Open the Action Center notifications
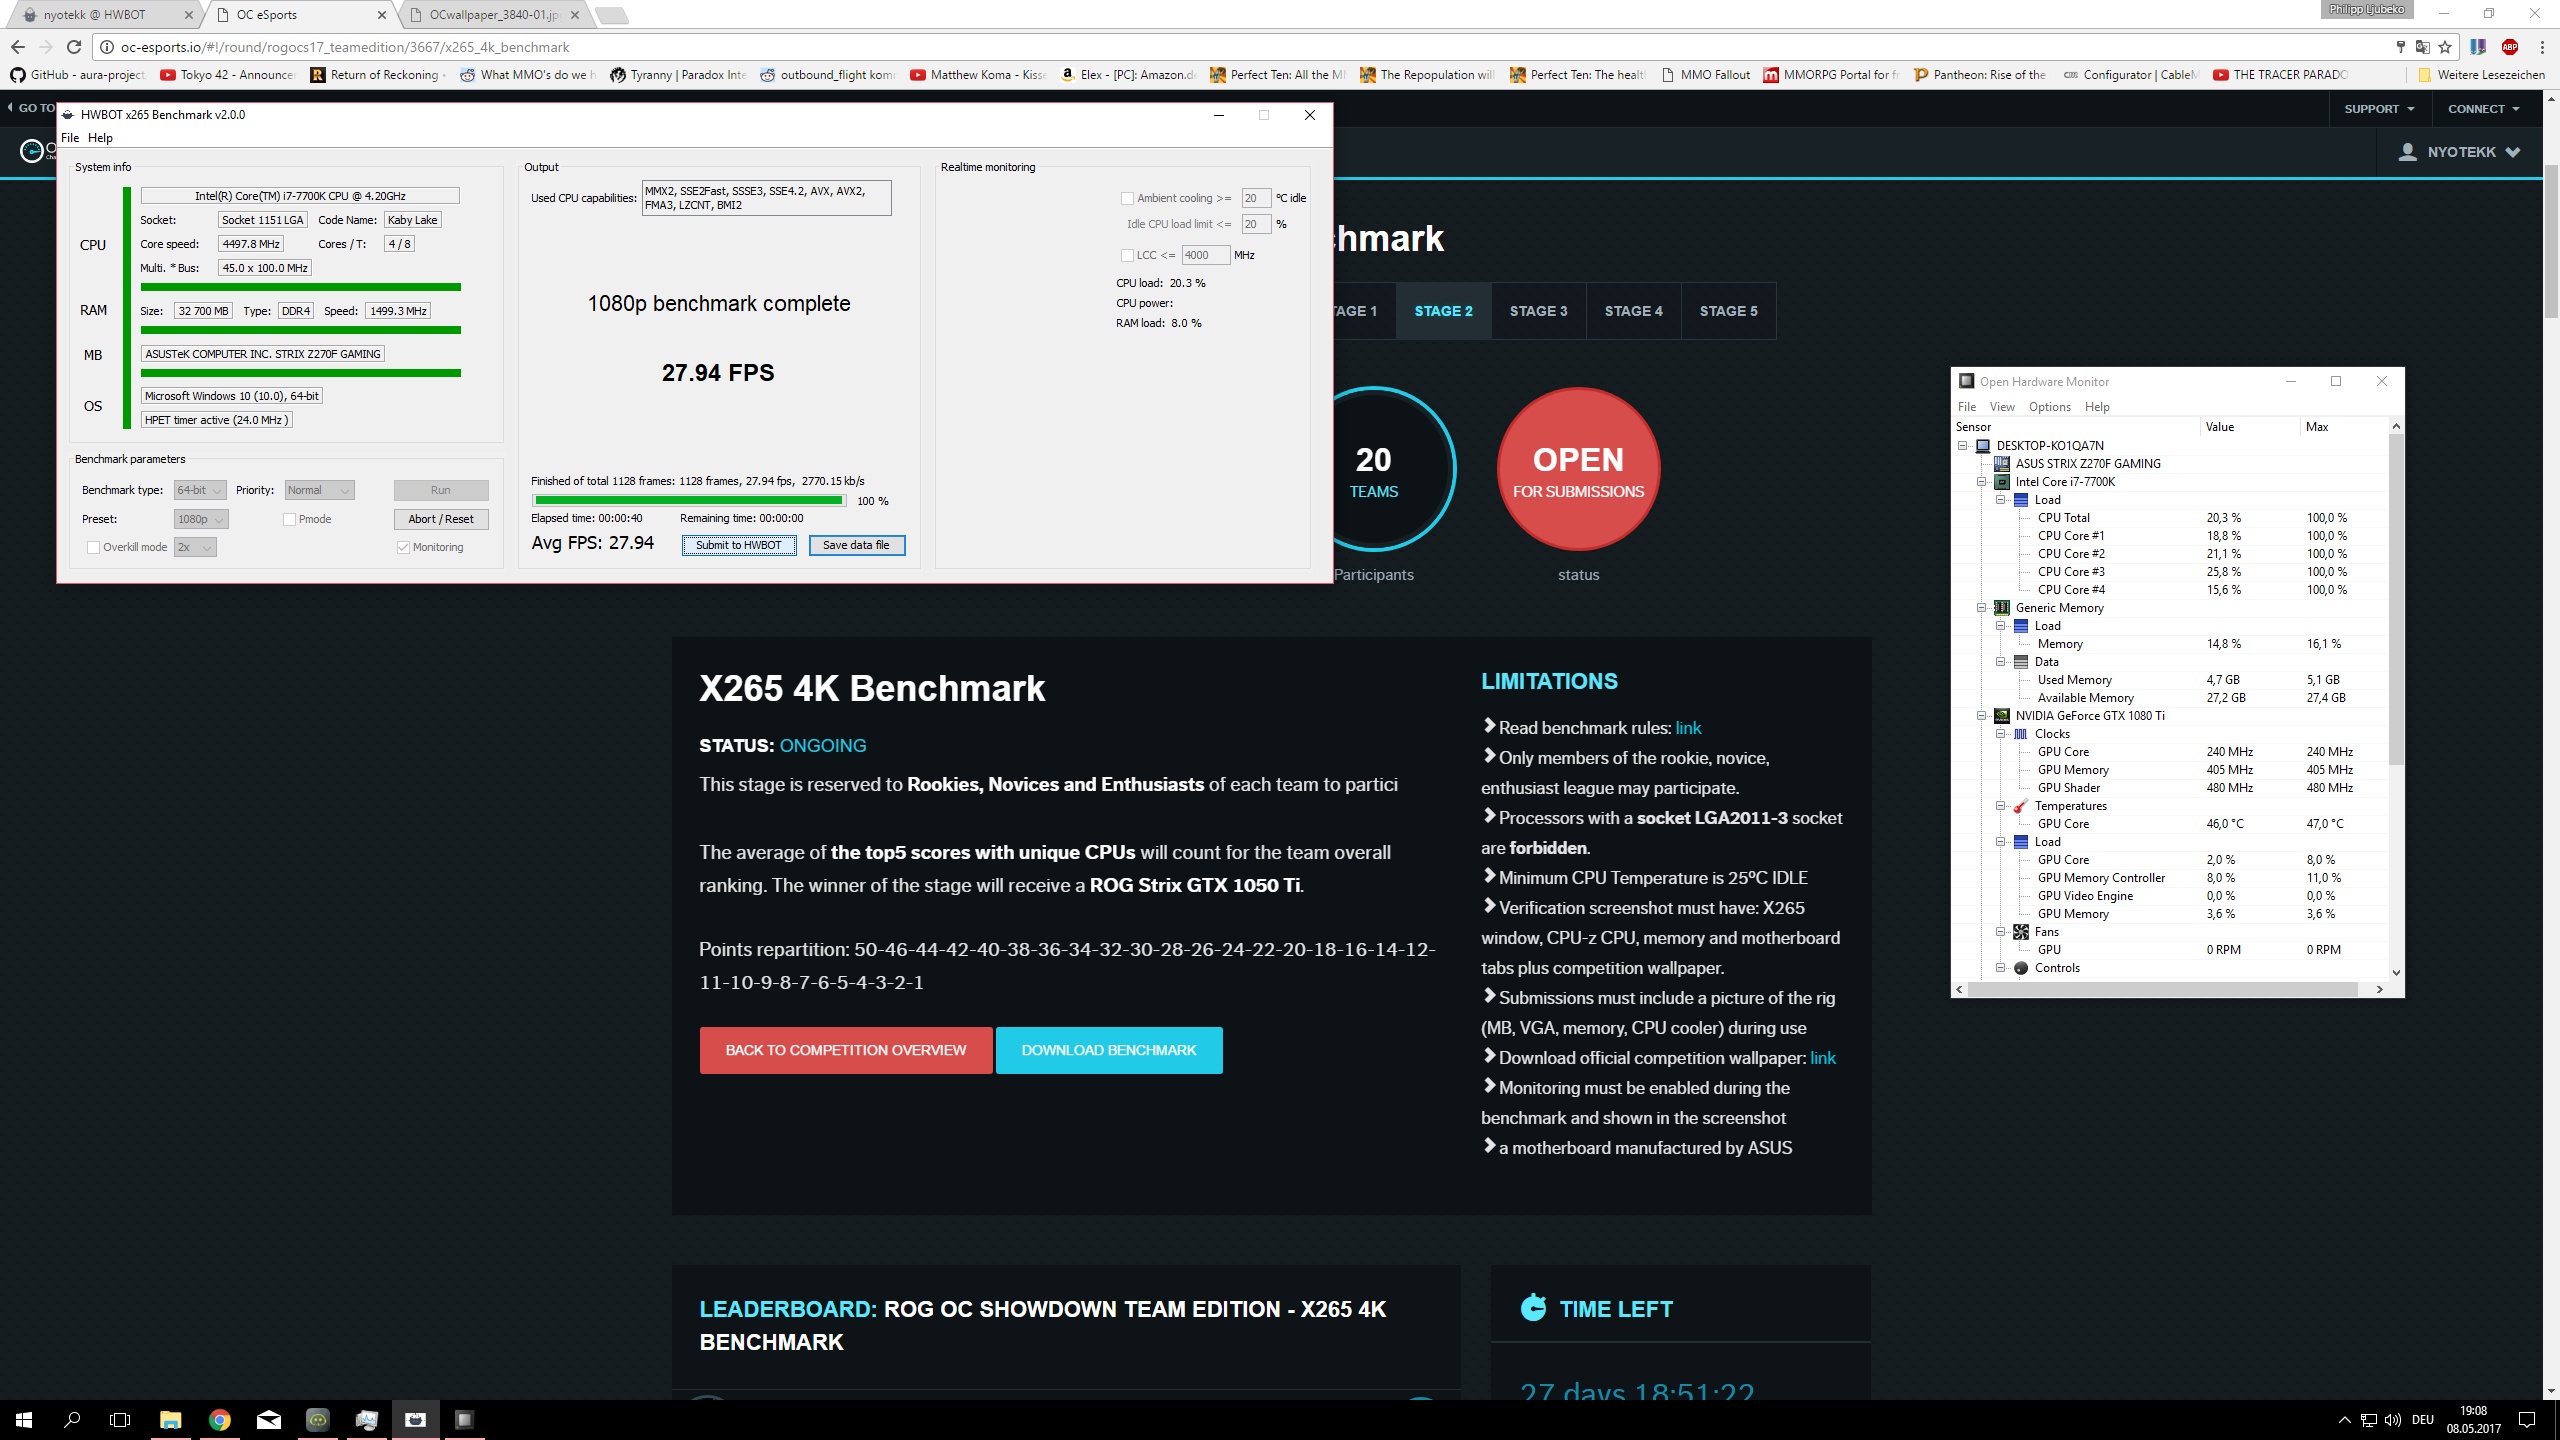 pos(2527,1420)
